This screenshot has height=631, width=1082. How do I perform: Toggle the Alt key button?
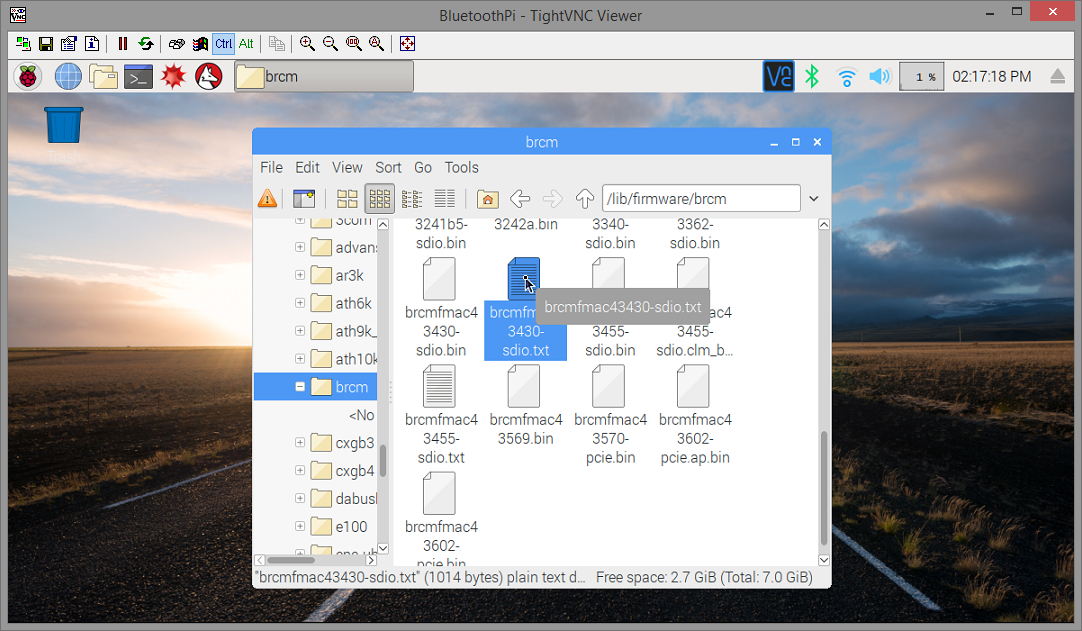tap(246, 43)
